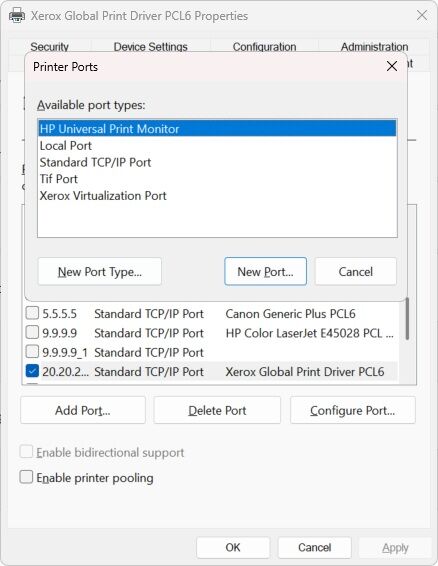Screen dimensions: 438x566
Task: Select Local Port in port types
Action: (x=217, y=145)
